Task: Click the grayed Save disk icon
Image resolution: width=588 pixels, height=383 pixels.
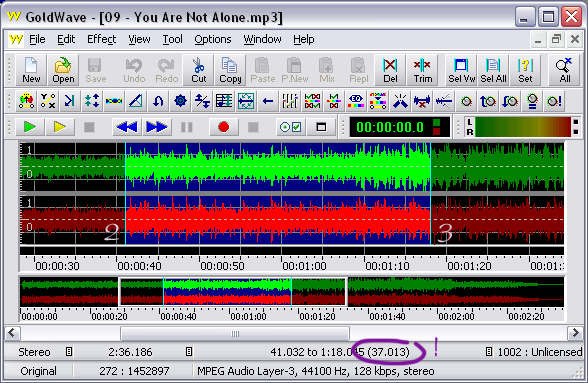Action: pyautogui.click(x=95, y=70)
